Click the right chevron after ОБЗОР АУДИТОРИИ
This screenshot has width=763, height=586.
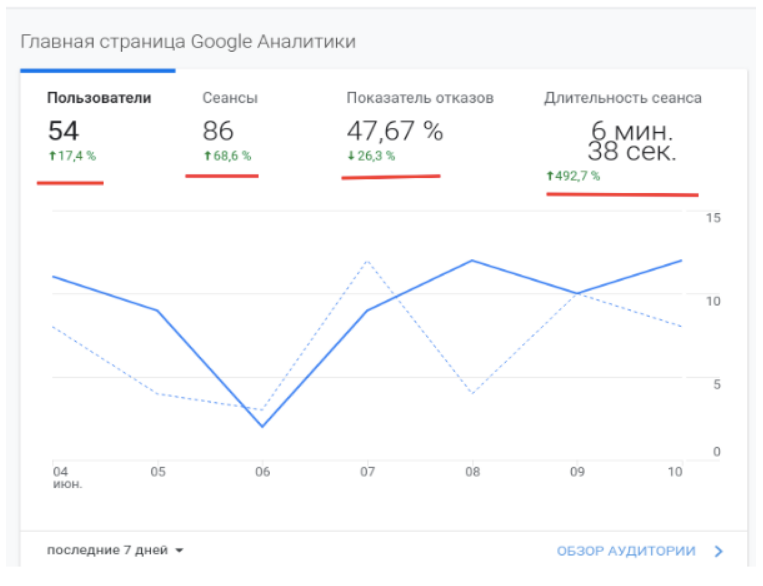coord(718,550)
